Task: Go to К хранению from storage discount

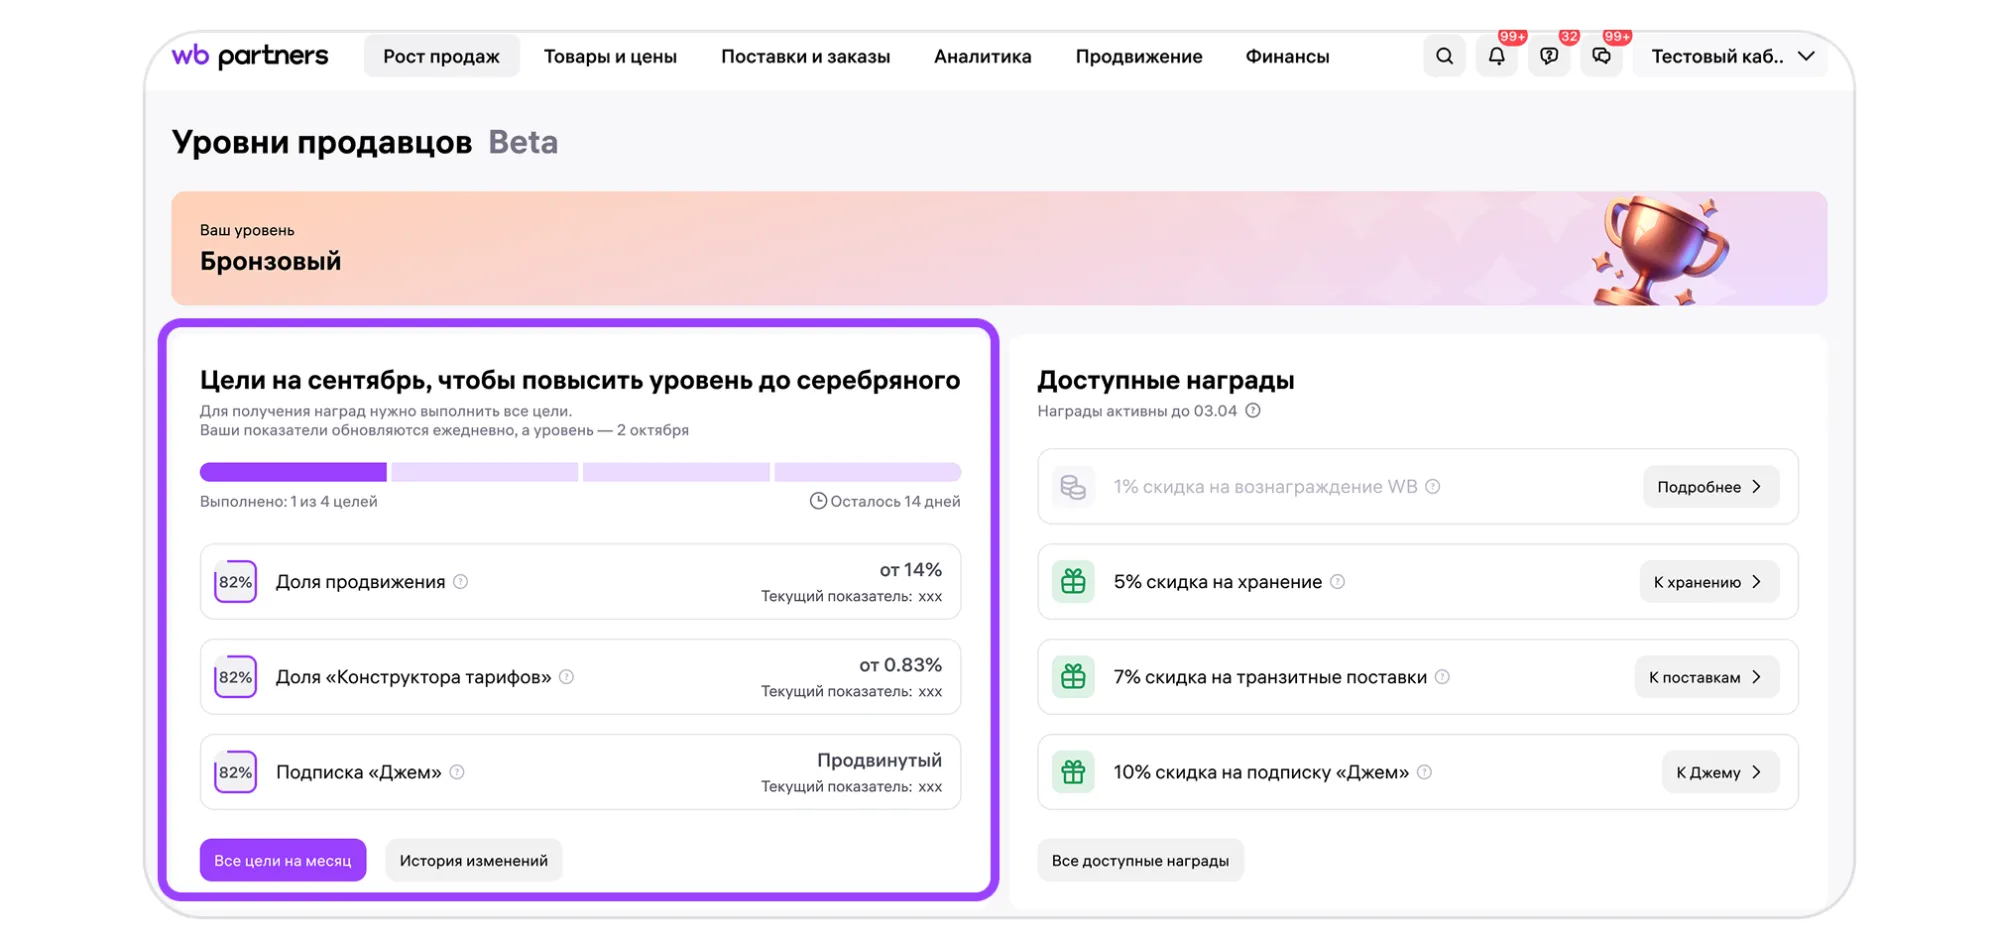Action: (x=1707, y=582)
